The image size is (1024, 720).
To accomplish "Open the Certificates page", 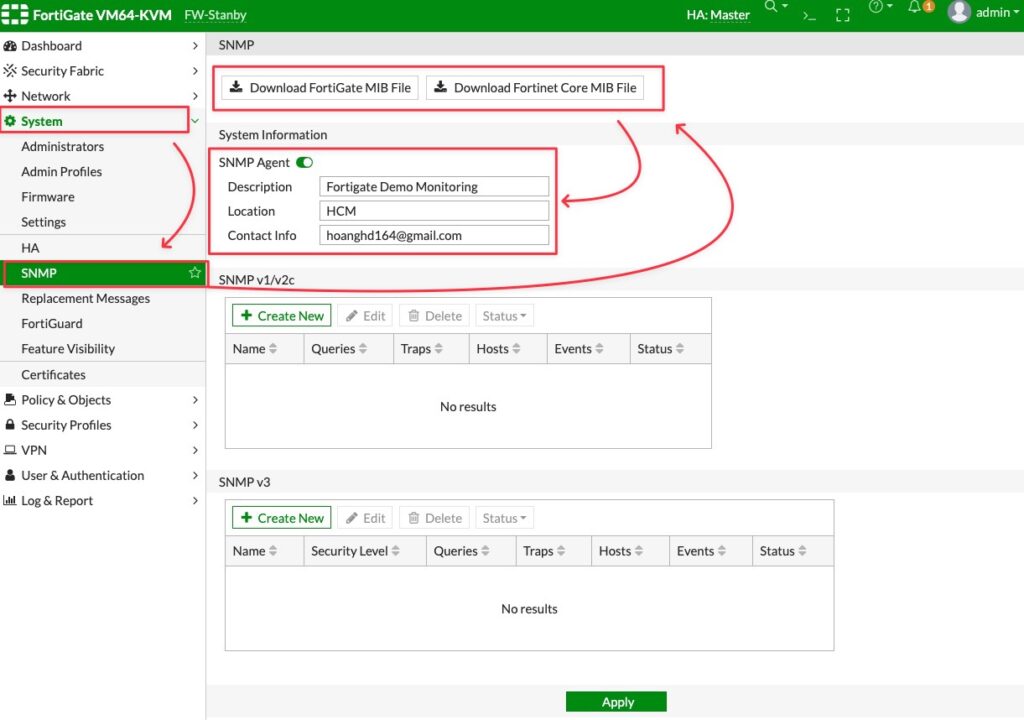I will point(54,374).
